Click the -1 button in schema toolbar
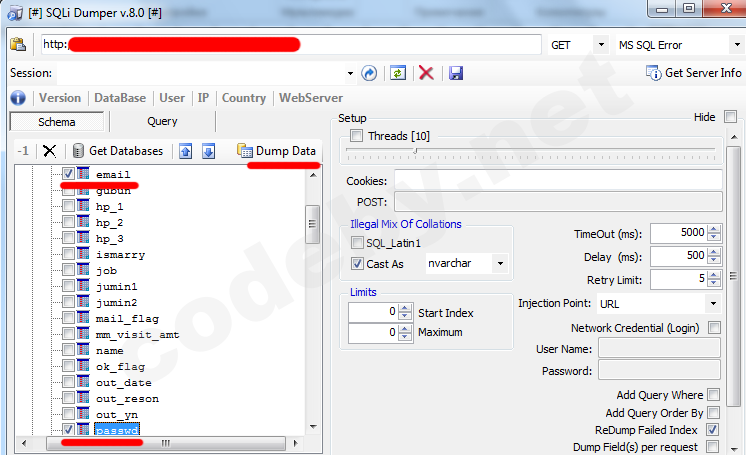Image resolution: width=746 pixels, height=455 pixels. coord(23,151)
